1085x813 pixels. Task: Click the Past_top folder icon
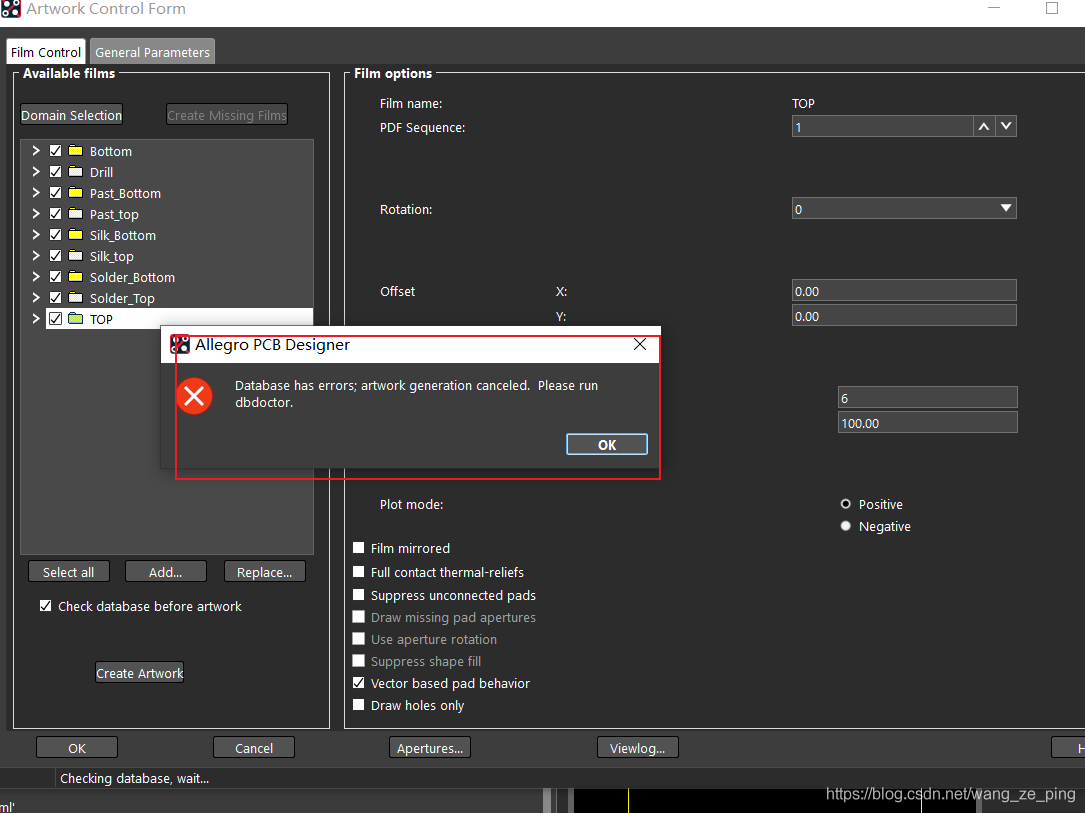[x=75, y=214]
